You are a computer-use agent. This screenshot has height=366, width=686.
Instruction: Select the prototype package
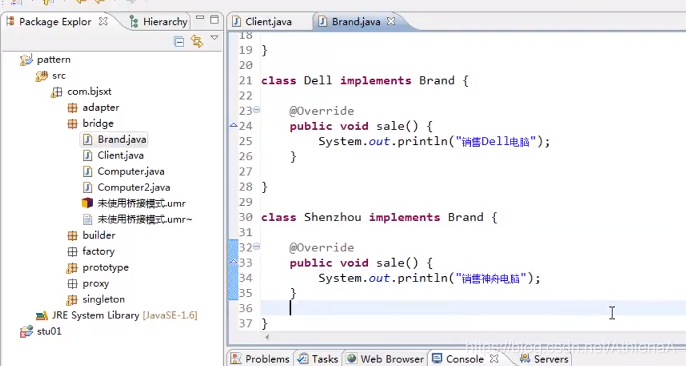tap(105, 267)
